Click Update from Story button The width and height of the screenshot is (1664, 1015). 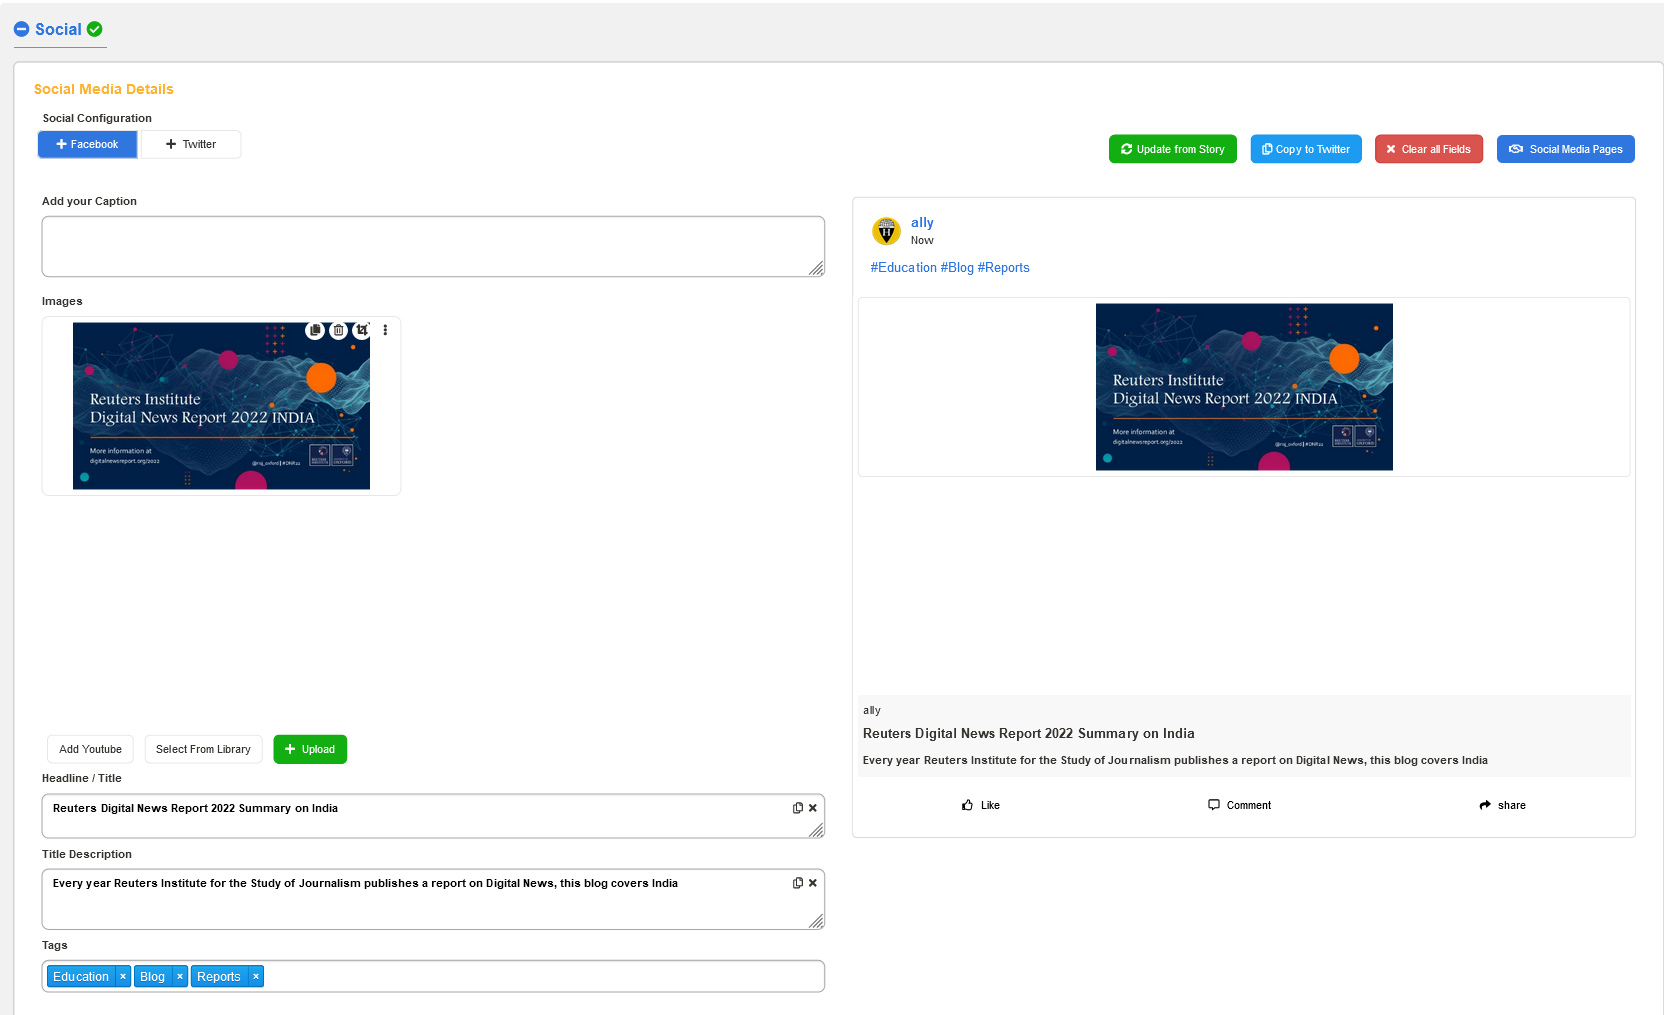pos(1172,149)
